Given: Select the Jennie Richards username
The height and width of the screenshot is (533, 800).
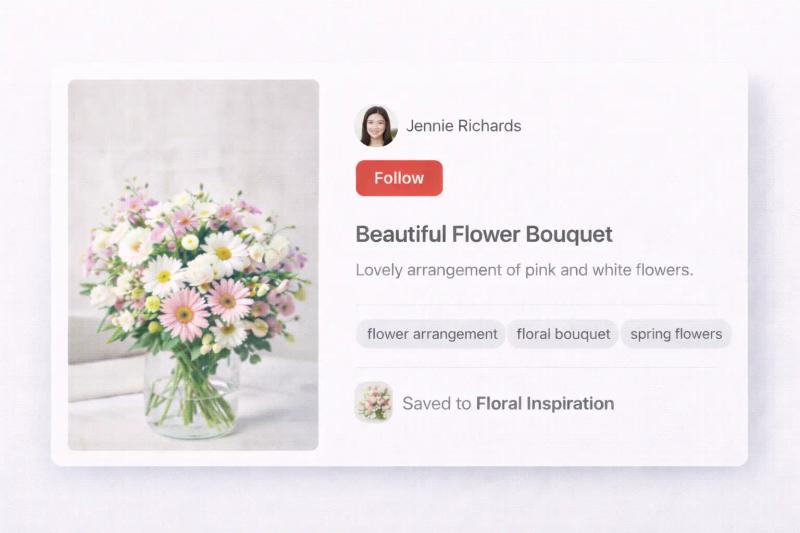Looking at the screenshot, I should pyautogui.click(x=463, y=126).
